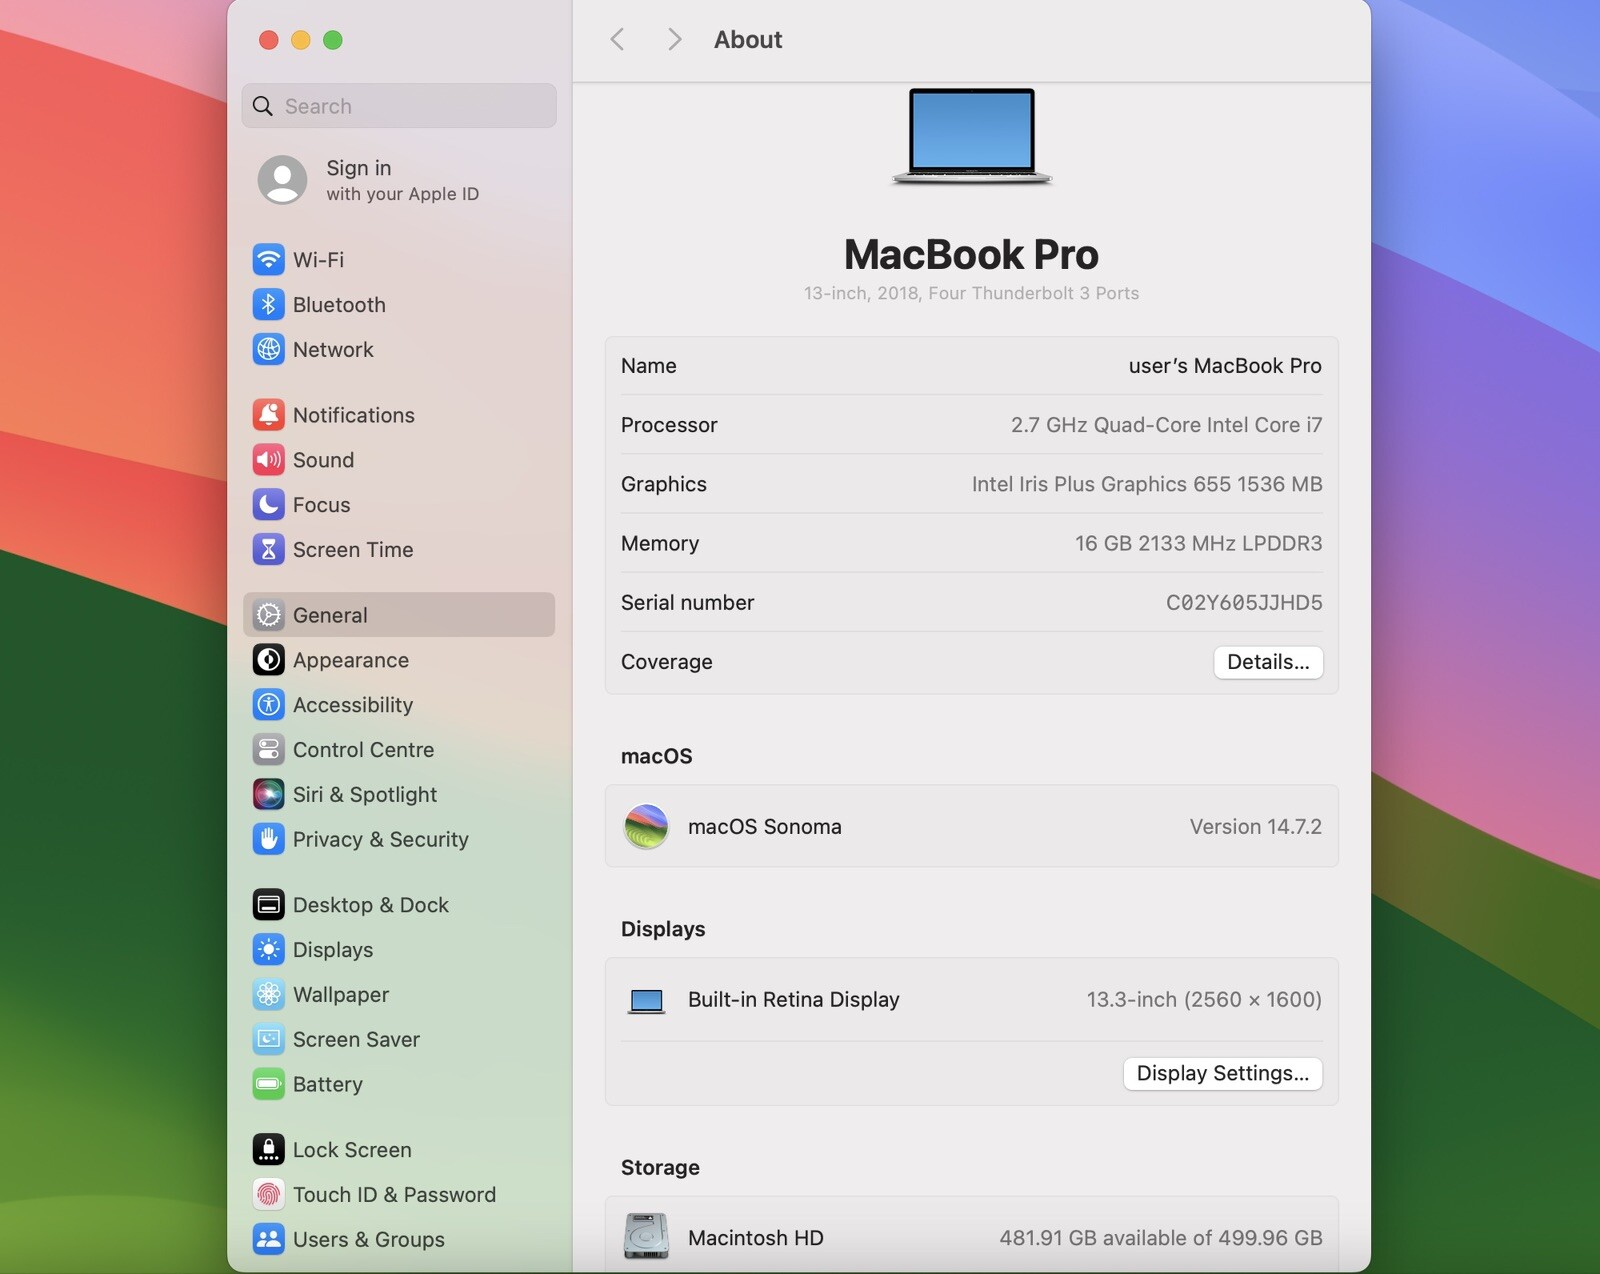Click serial number C02Y605JJHD5
1600x1274 pixels.
click(1244, 603)
